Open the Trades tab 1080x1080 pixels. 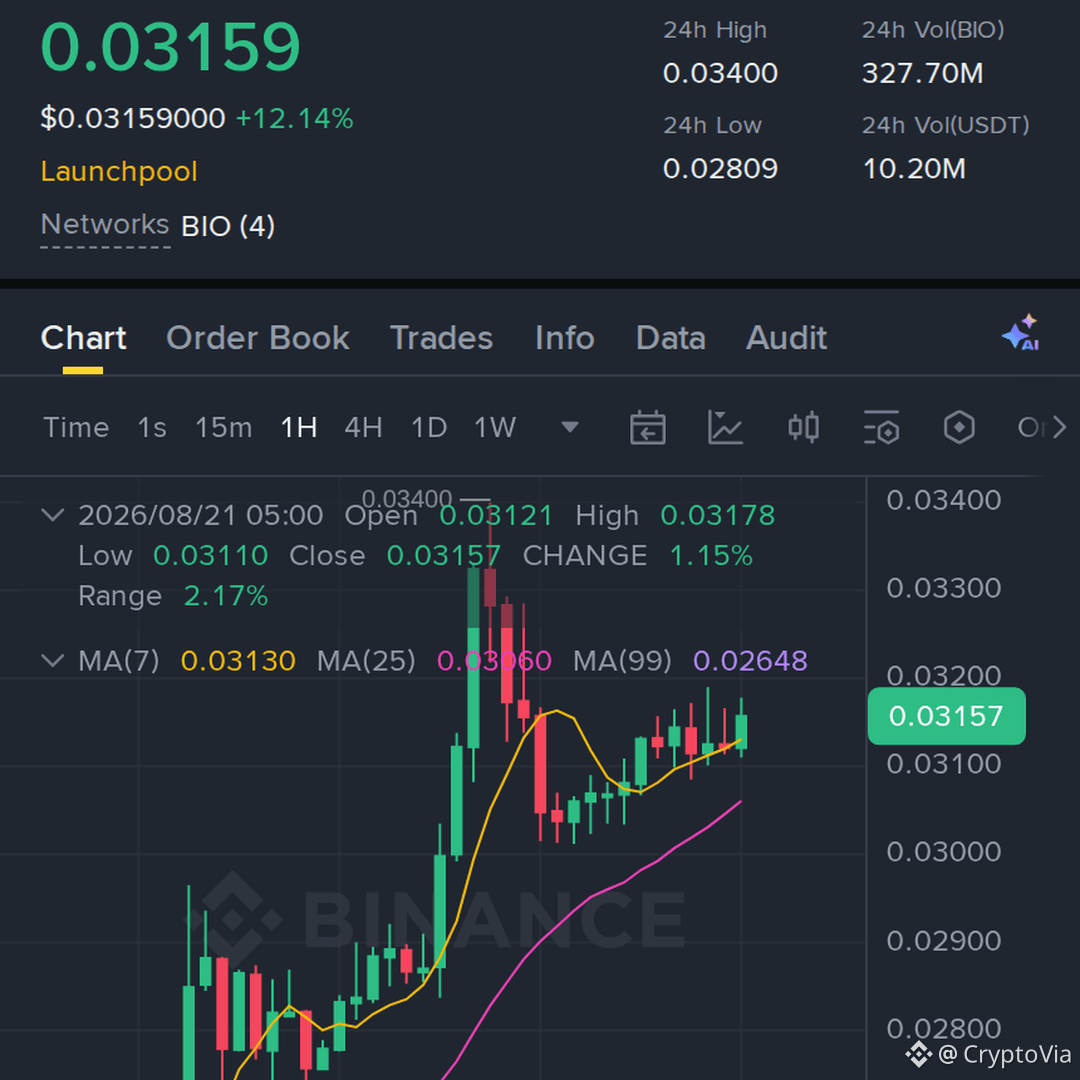click(442, 338)
